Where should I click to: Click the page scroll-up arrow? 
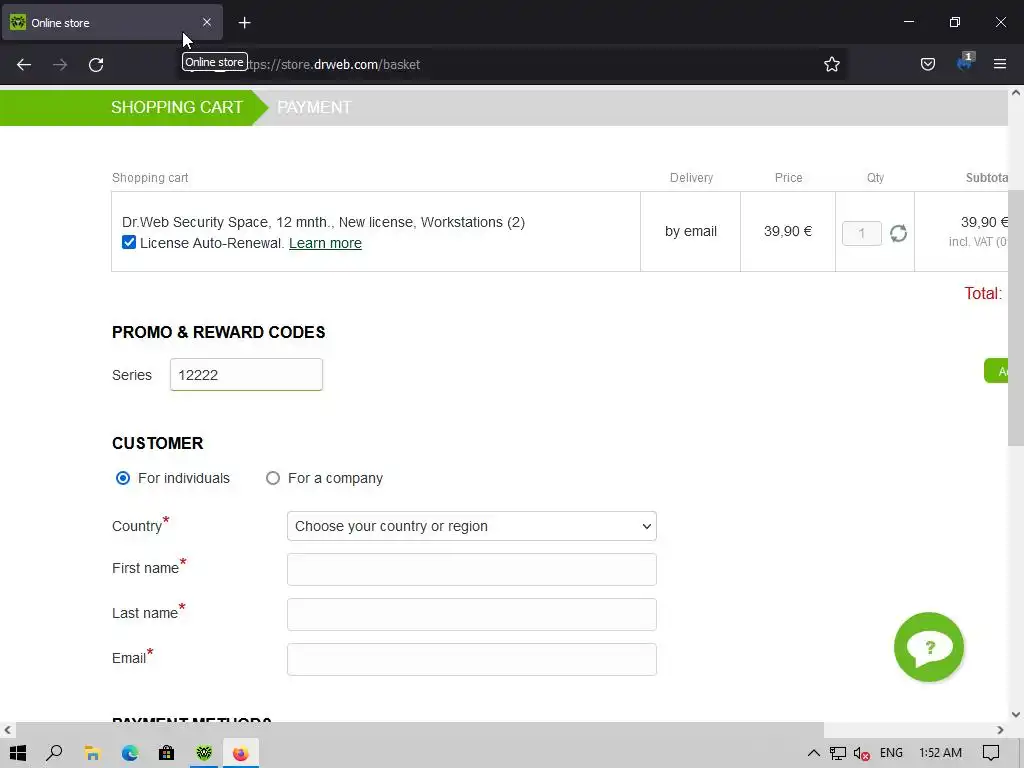point(1016,93)
